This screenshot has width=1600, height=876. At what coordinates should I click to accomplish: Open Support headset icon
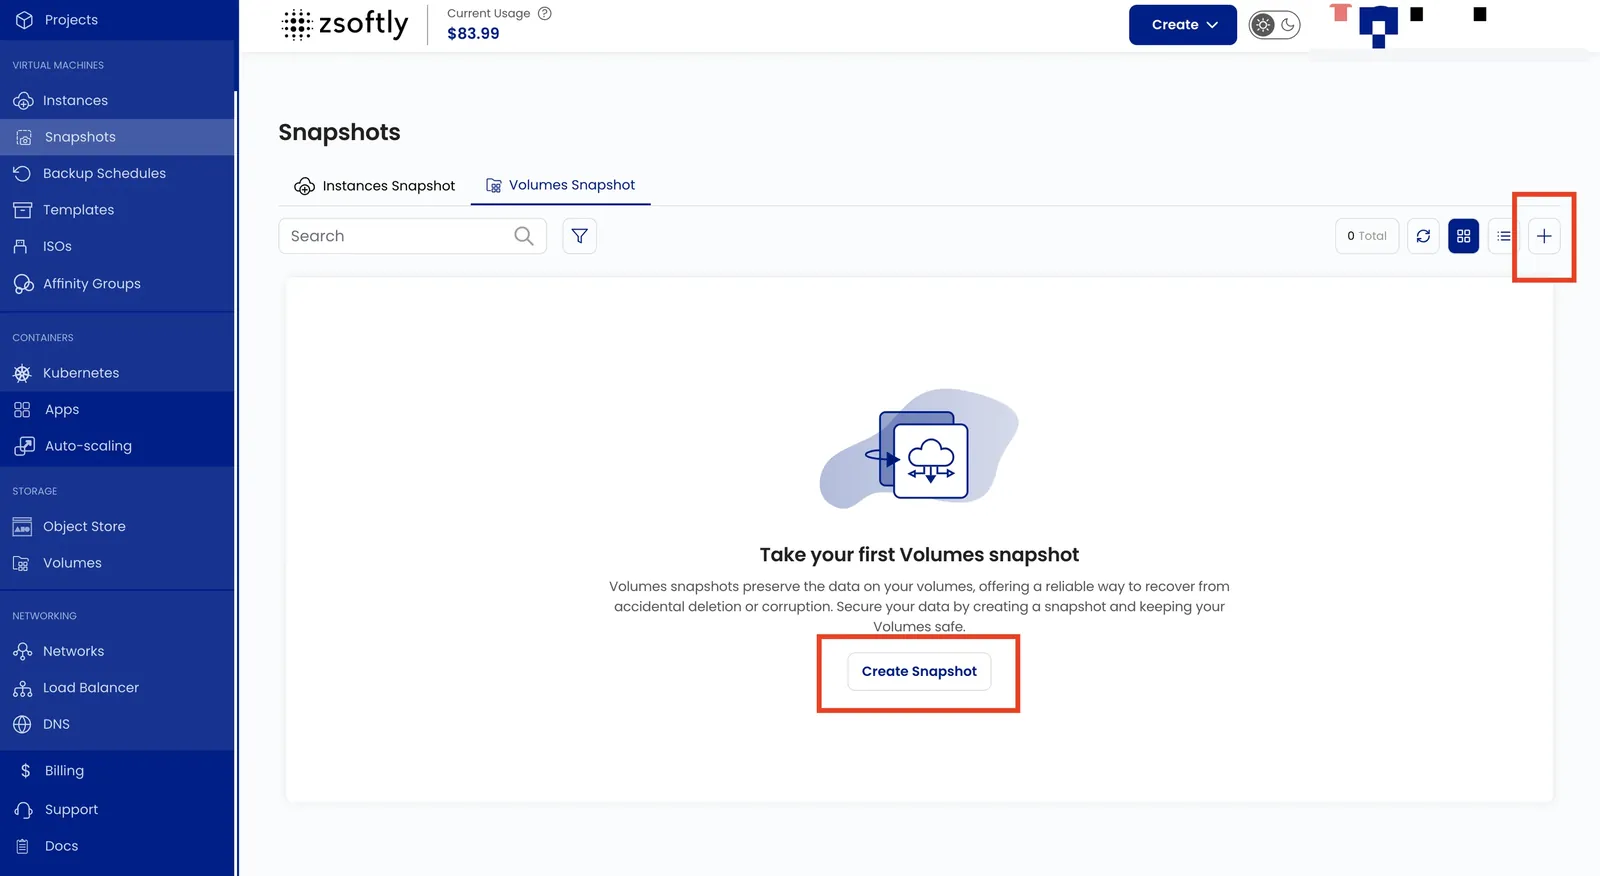(x=24, y=810)
